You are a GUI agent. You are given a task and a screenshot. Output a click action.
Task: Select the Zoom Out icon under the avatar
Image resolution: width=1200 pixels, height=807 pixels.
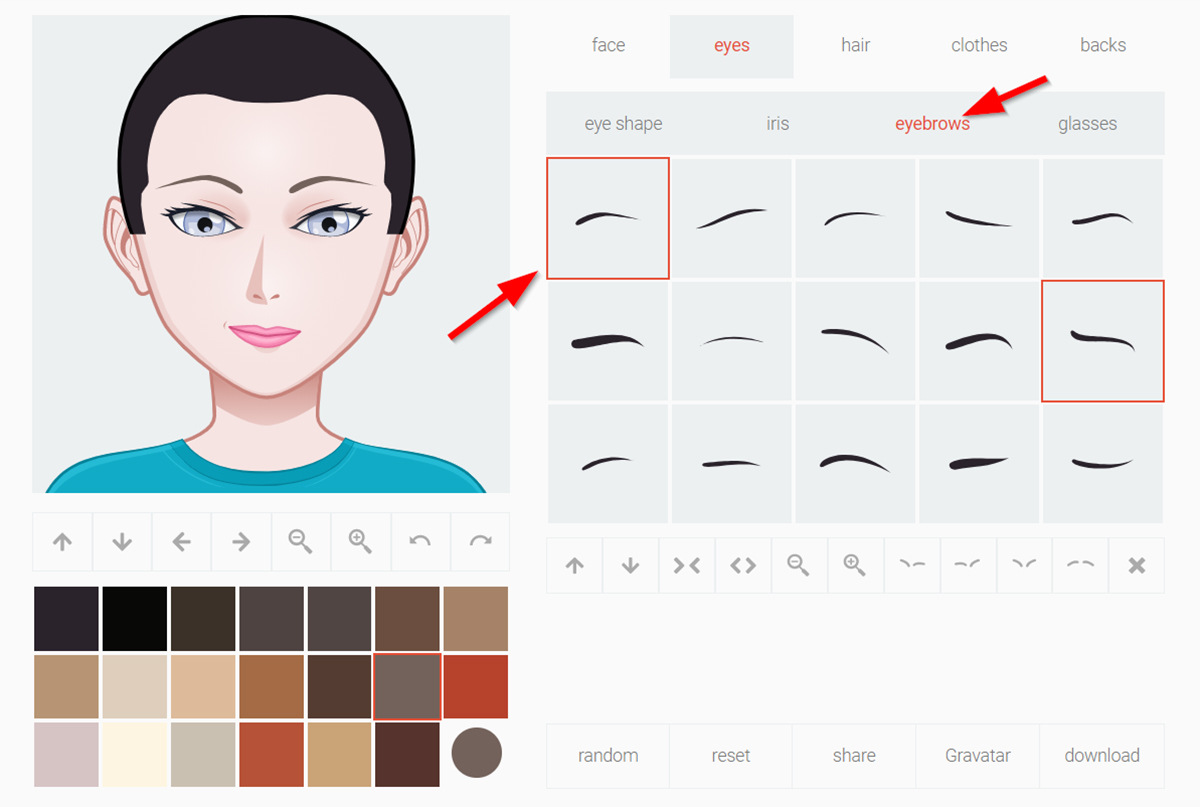301,541
